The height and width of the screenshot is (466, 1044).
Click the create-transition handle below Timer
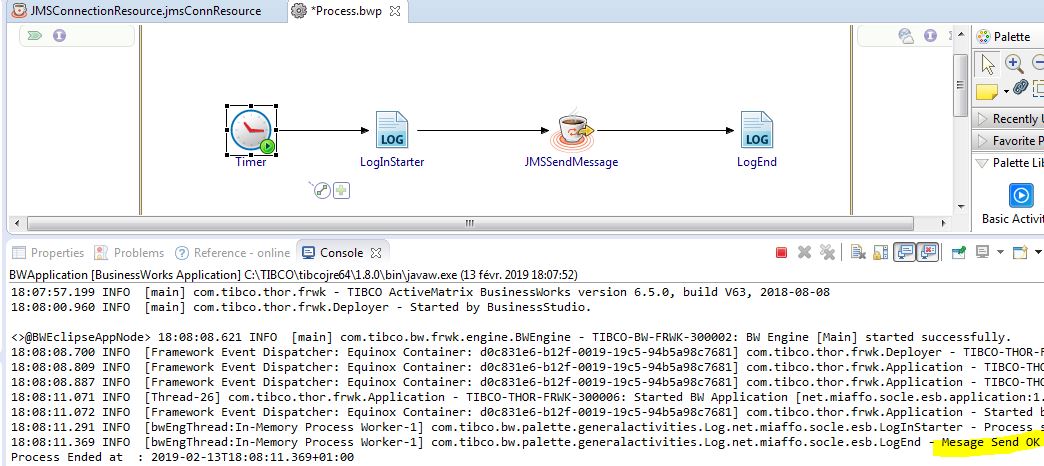click(x=322, y=191)
